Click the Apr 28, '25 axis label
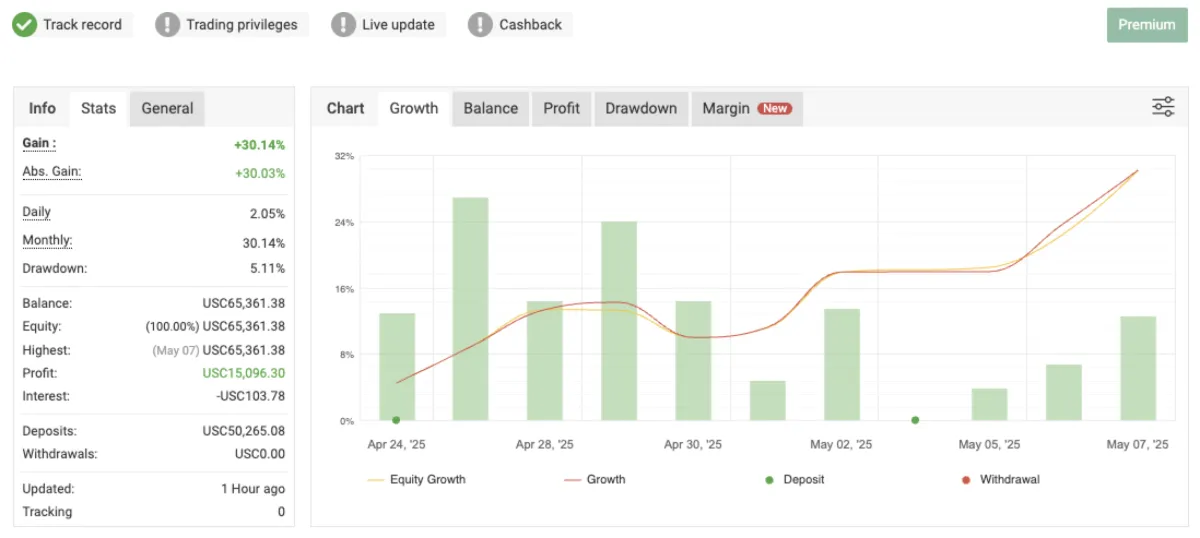The image size is (1200, 538). [545, 444]
